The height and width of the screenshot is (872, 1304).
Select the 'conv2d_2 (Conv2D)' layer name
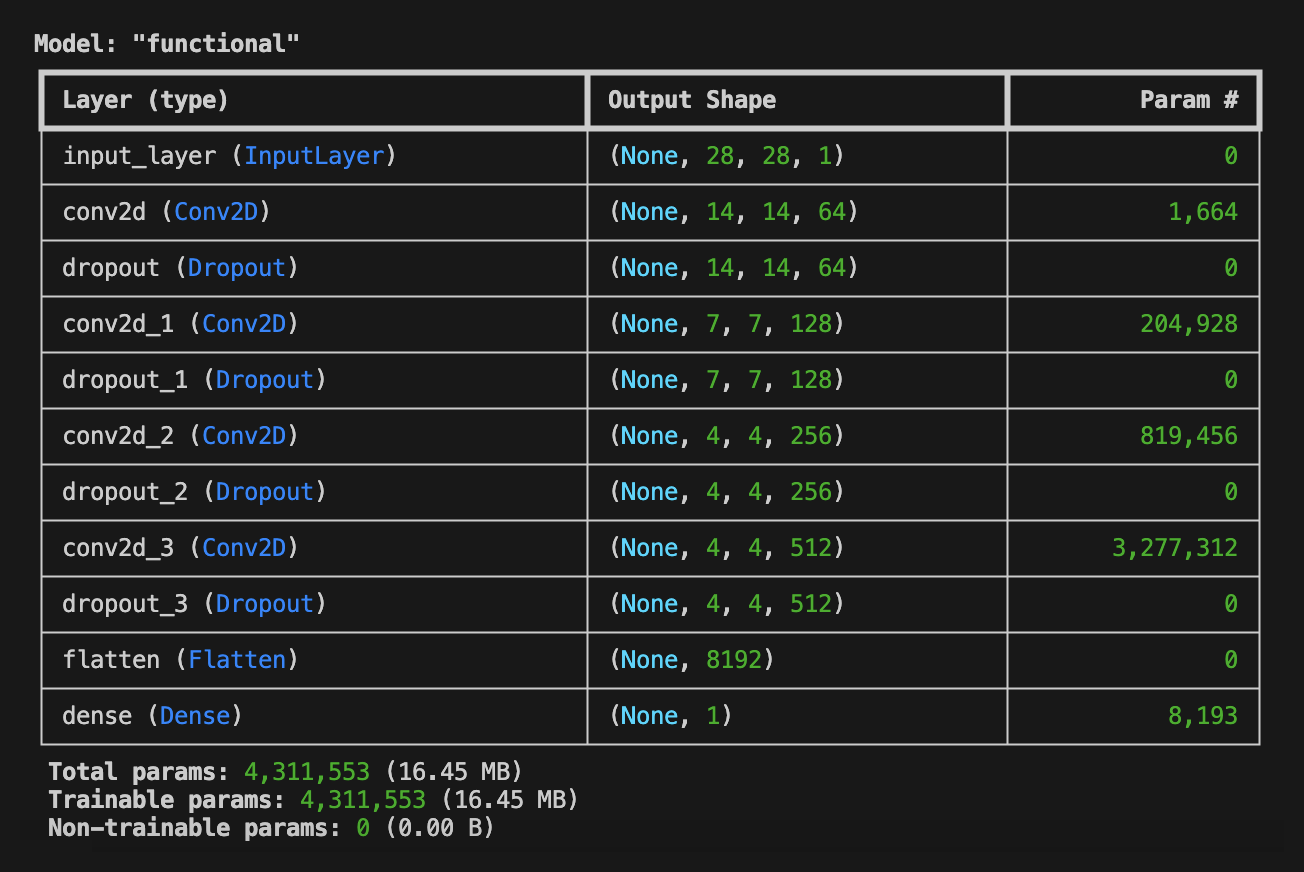tap(180, 436)
